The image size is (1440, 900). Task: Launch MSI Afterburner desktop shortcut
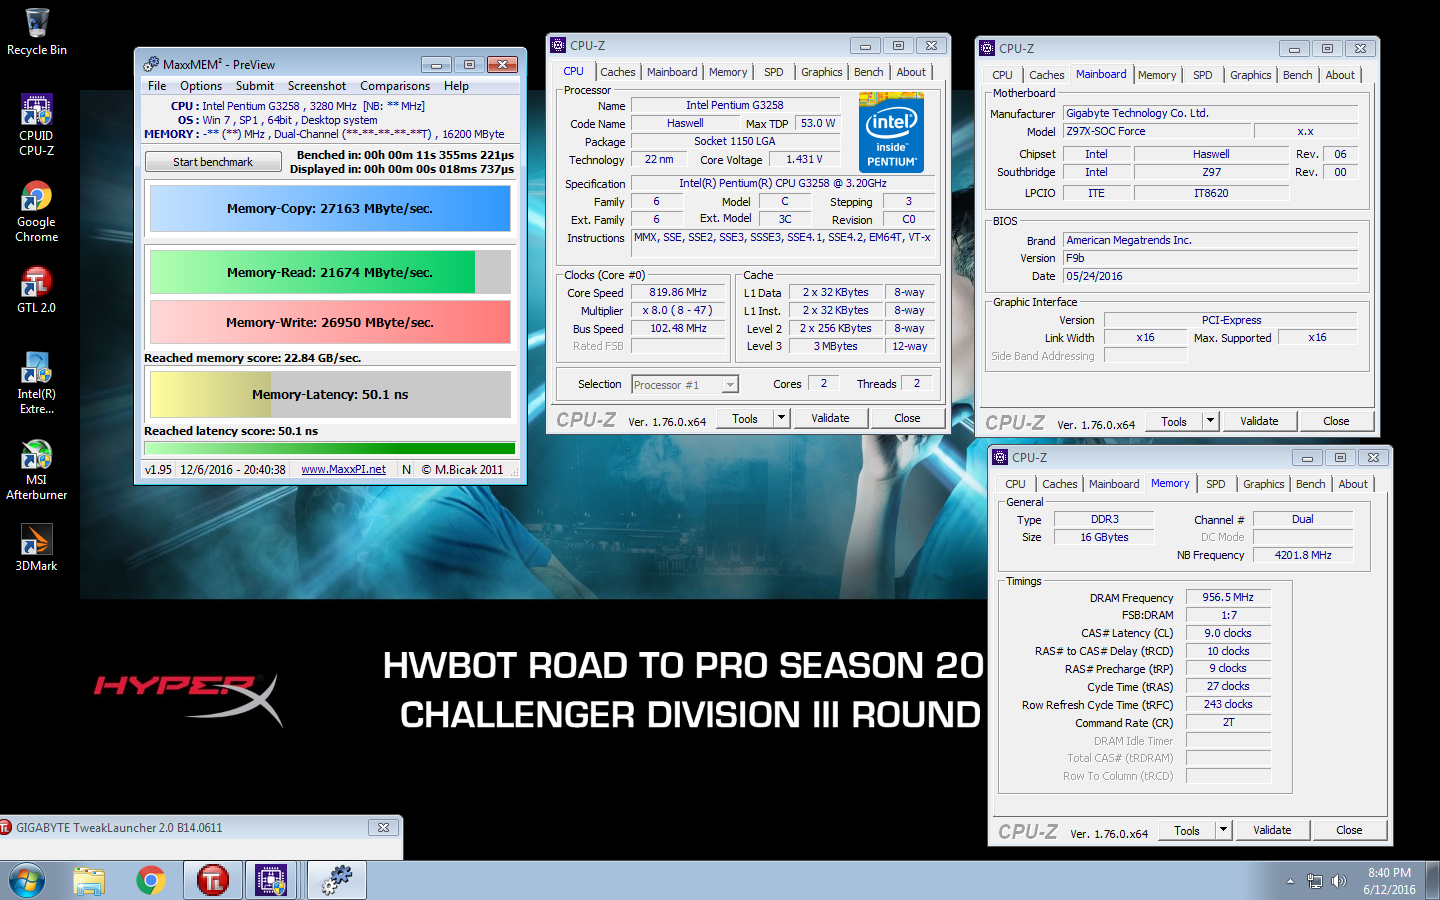click(x=36, y=470)
